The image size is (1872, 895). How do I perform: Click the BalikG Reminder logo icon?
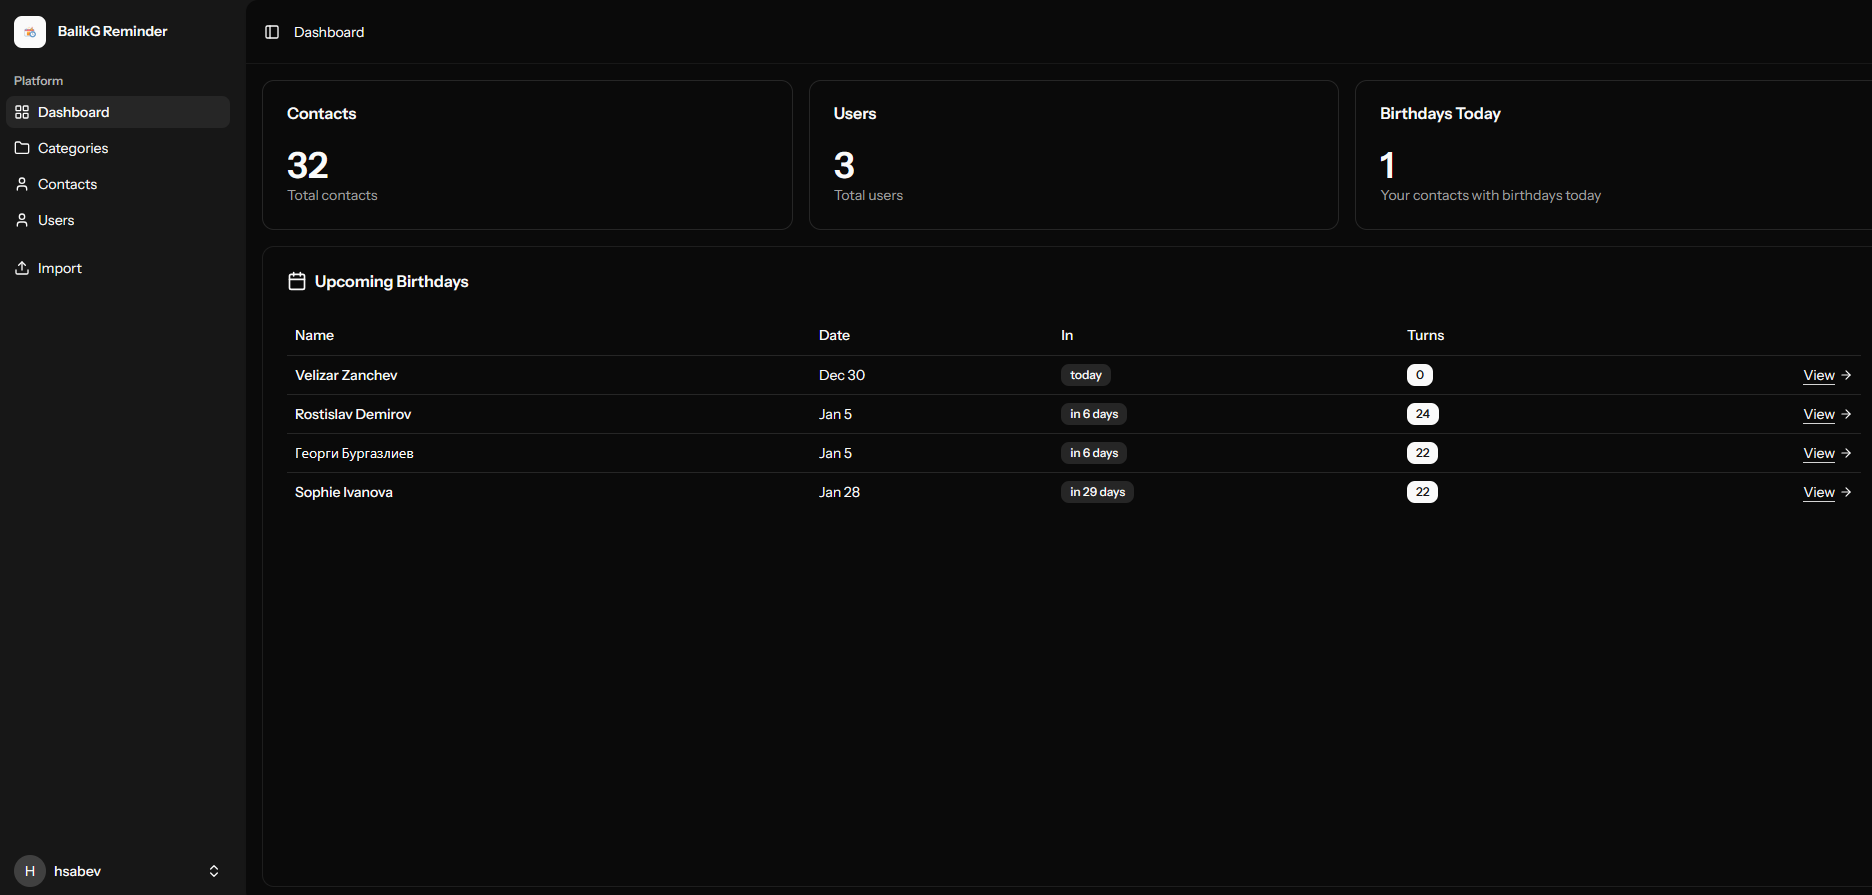[30, 32]
